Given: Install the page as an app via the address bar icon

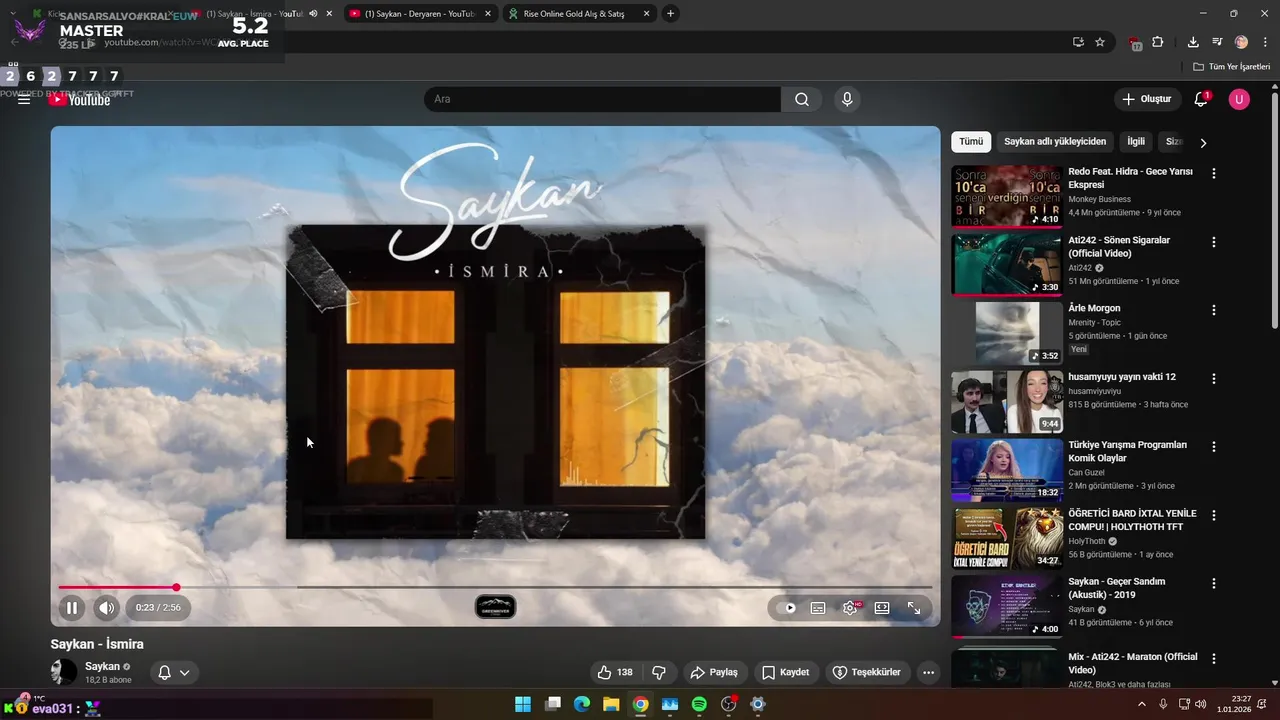Looking at the screenshot, I should tap(1078, 42).
